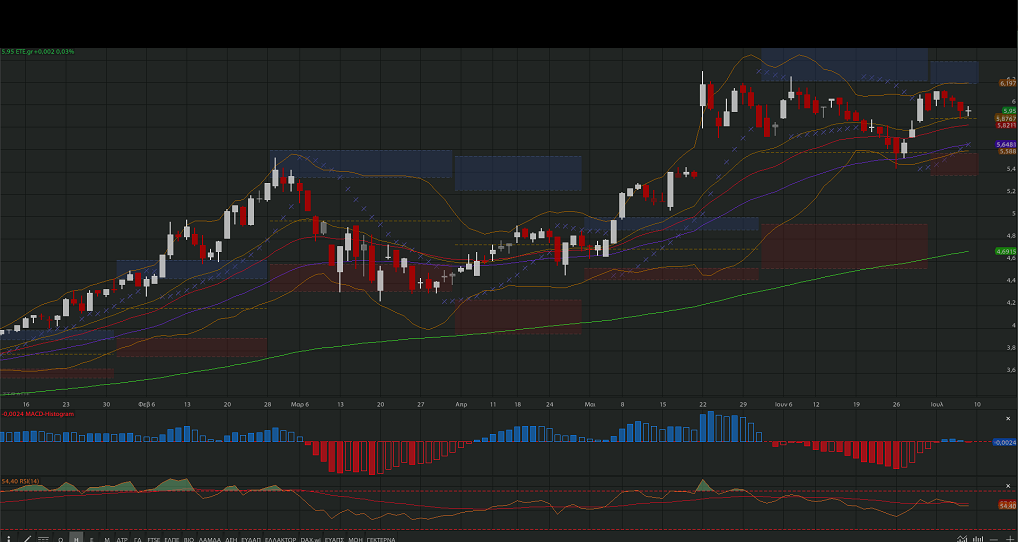Screen dimensions: 1018x542
Task: Click the Μαρ 6 date on time axis
Action: click(299, 404)
